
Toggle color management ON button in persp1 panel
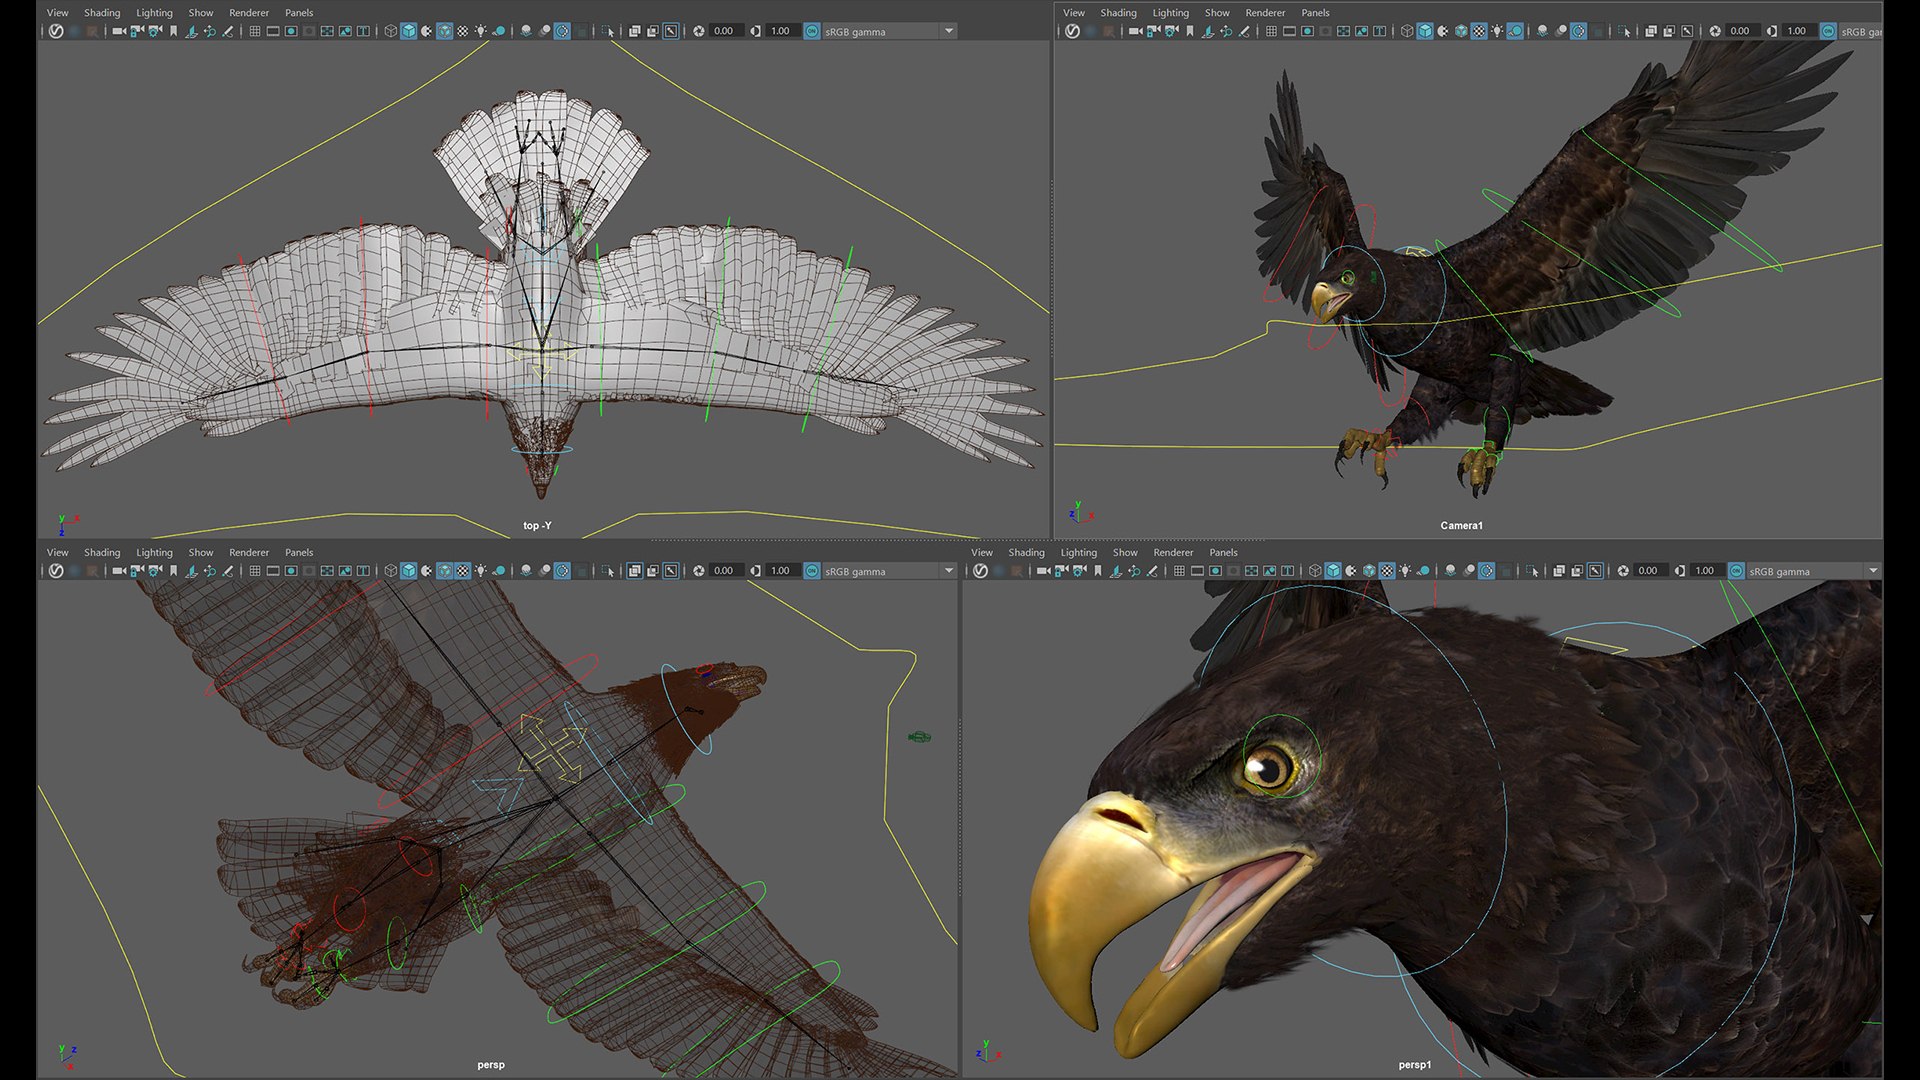[1736, 571]
